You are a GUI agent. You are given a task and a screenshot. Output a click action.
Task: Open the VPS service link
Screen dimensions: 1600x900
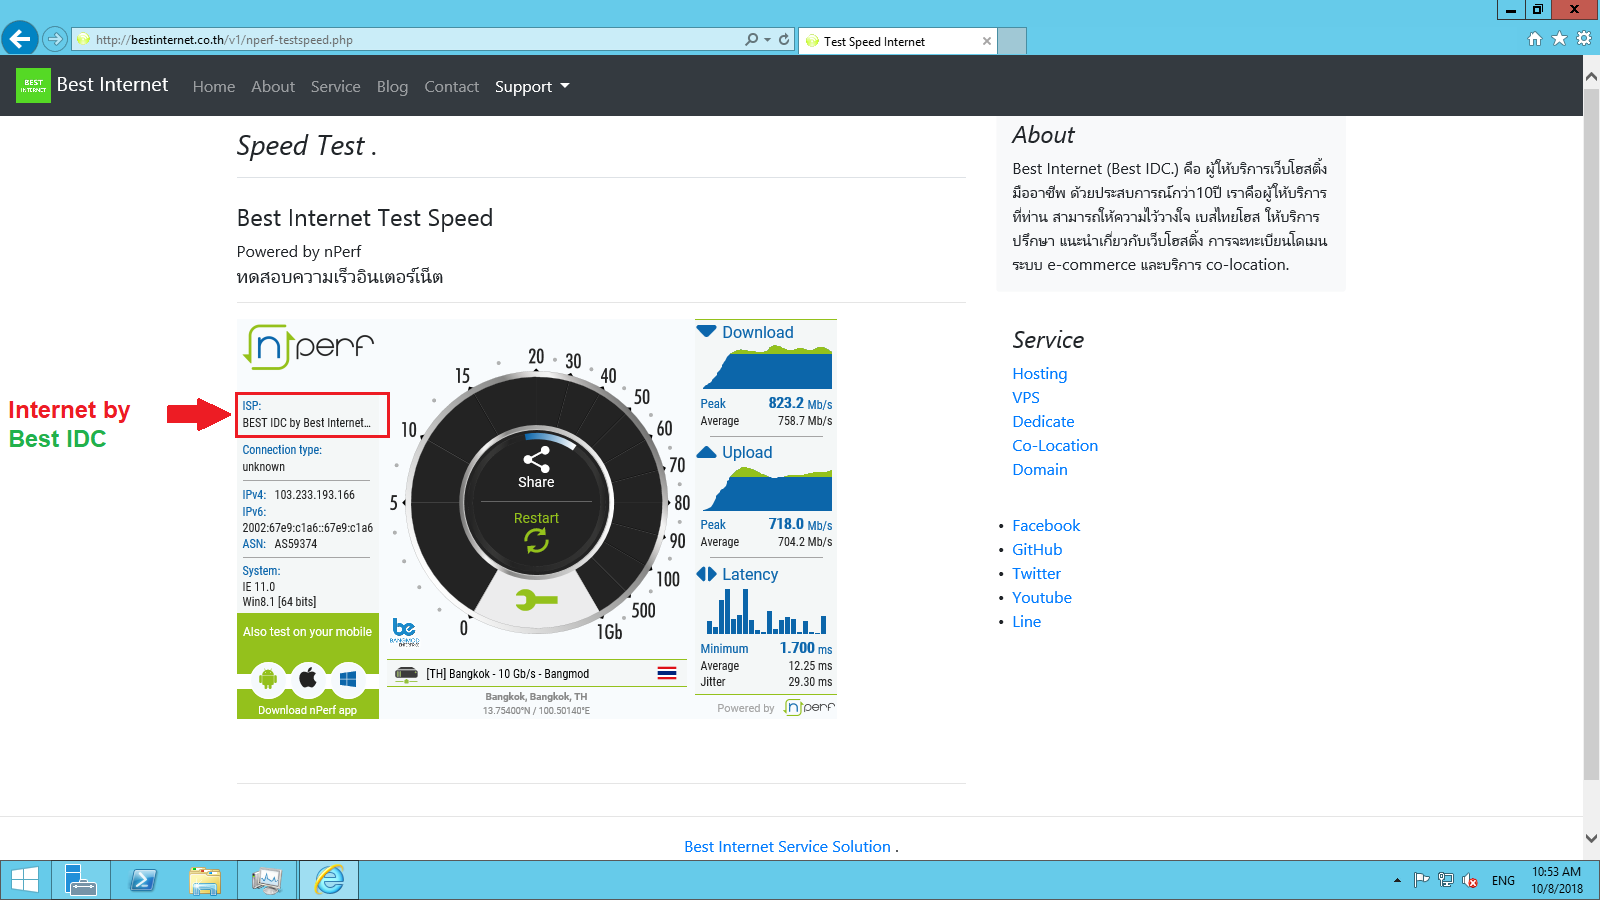coord(1026,397)
